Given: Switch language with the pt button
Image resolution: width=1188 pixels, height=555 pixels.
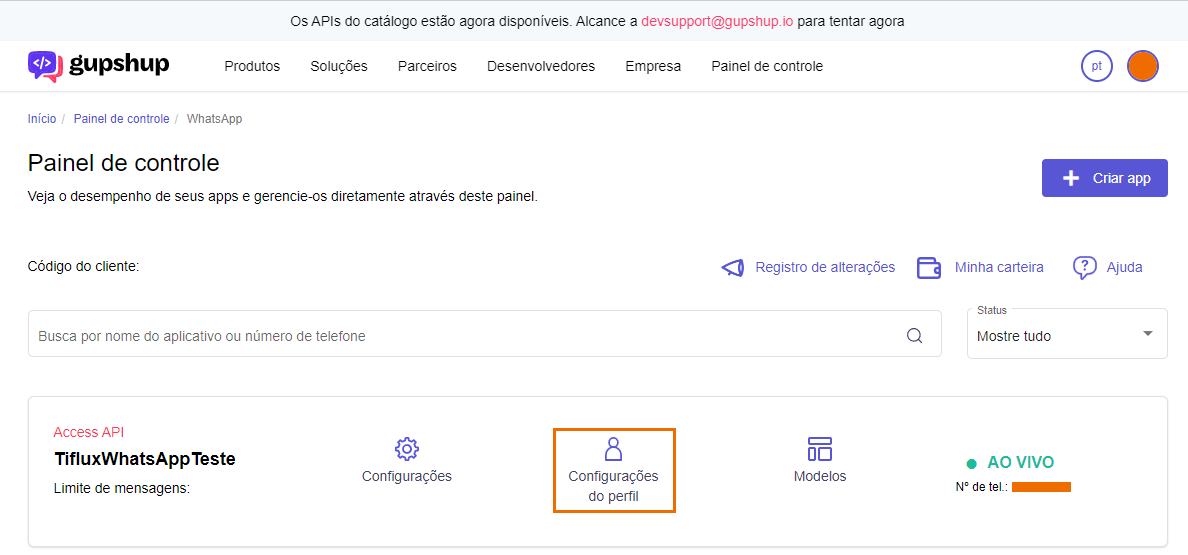Looking at the screenshot, I should point(1096,66).
